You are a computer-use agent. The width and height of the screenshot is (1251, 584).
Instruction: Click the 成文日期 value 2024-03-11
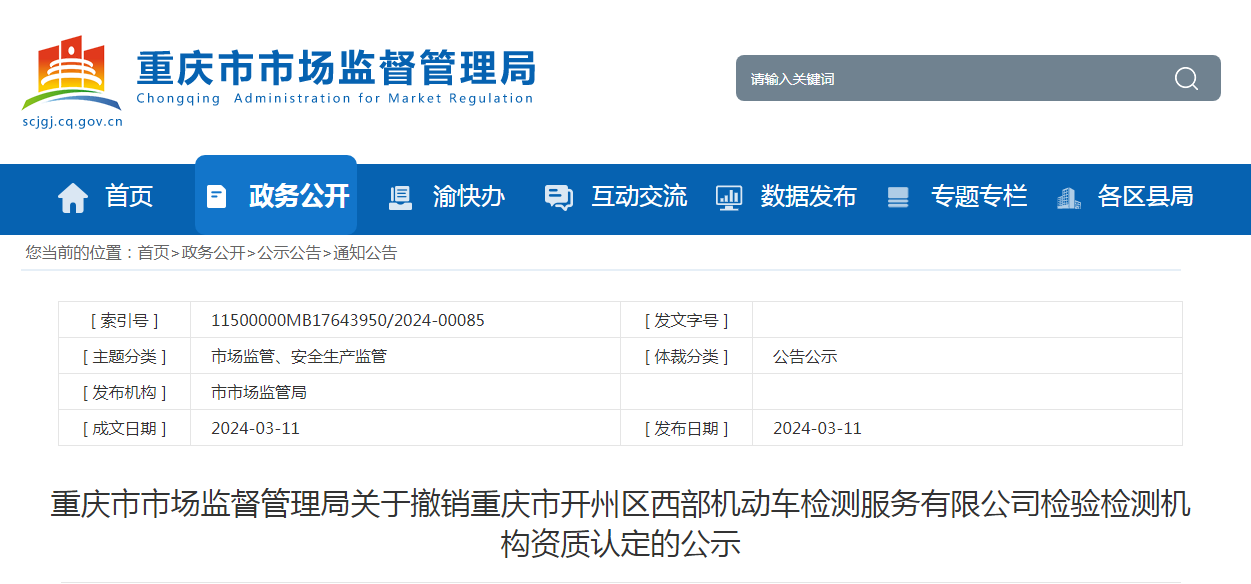255,428
